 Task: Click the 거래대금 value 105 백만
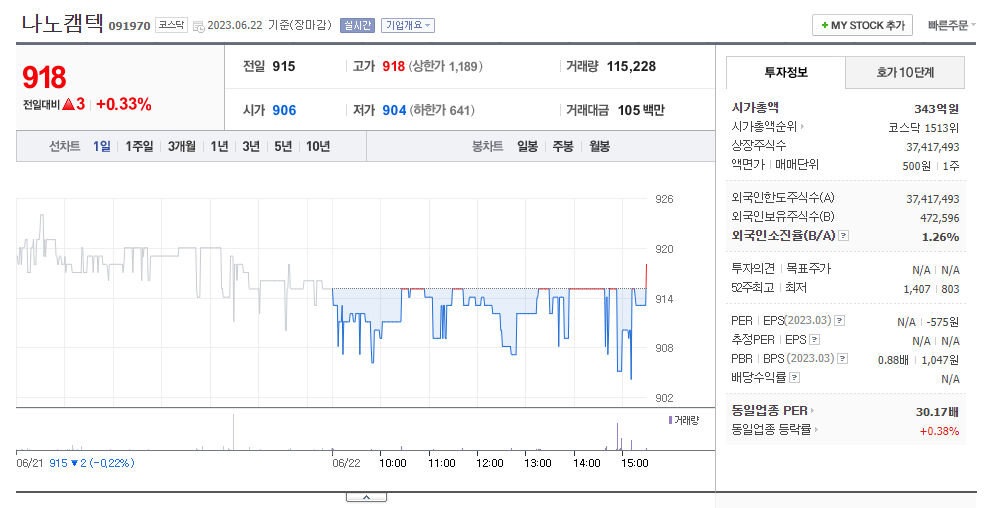coord(641,110)
